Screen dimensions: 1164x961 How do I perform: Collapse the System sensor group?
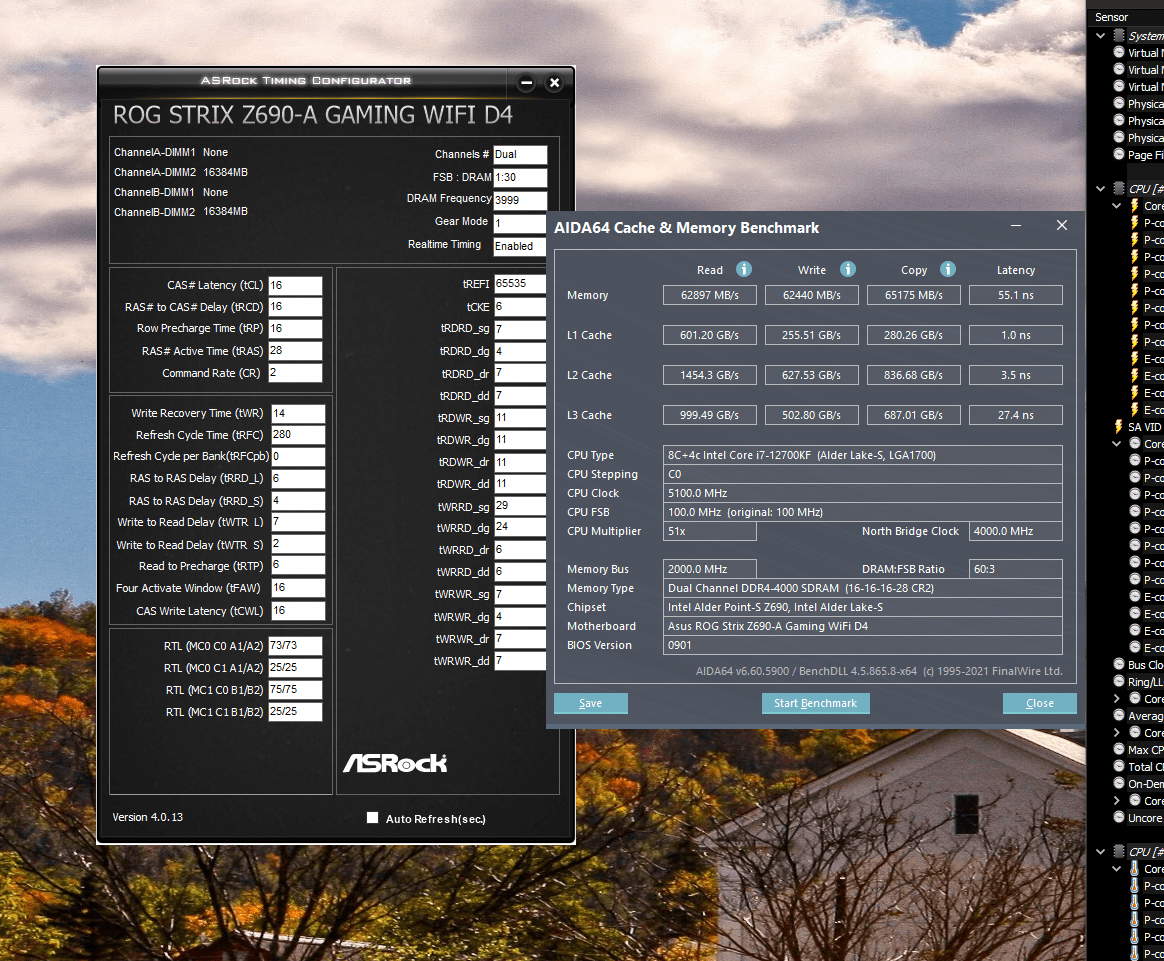point(1101,36)
